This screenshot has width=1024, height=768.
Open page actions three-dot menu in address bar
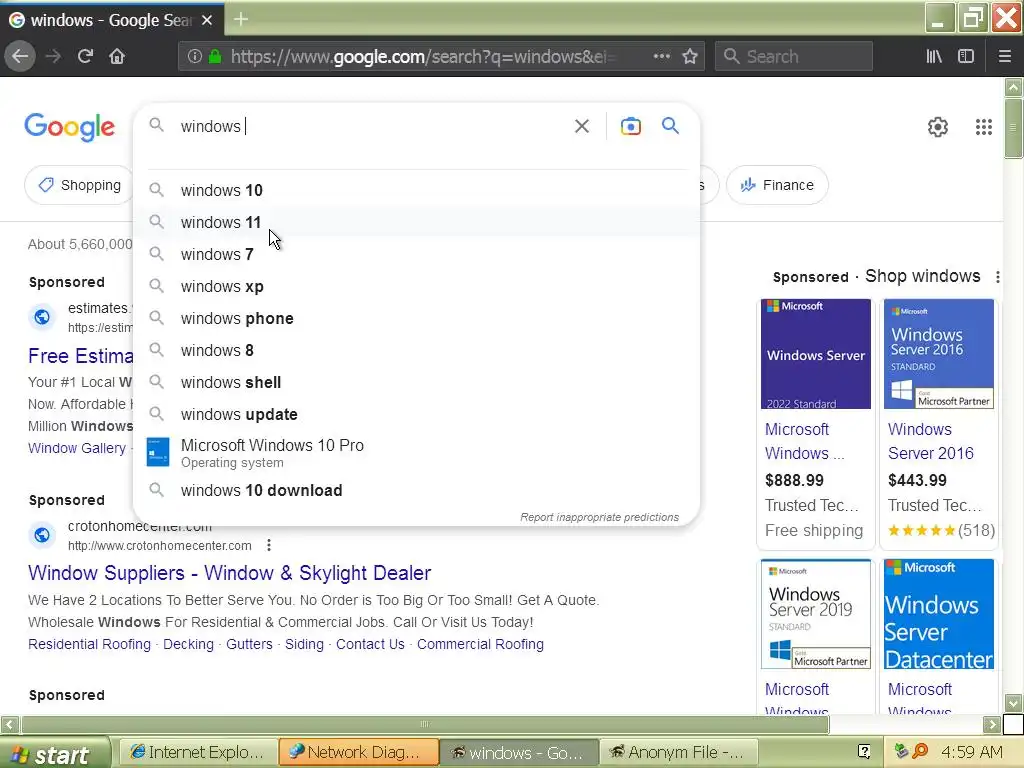(x=662, y=56)
